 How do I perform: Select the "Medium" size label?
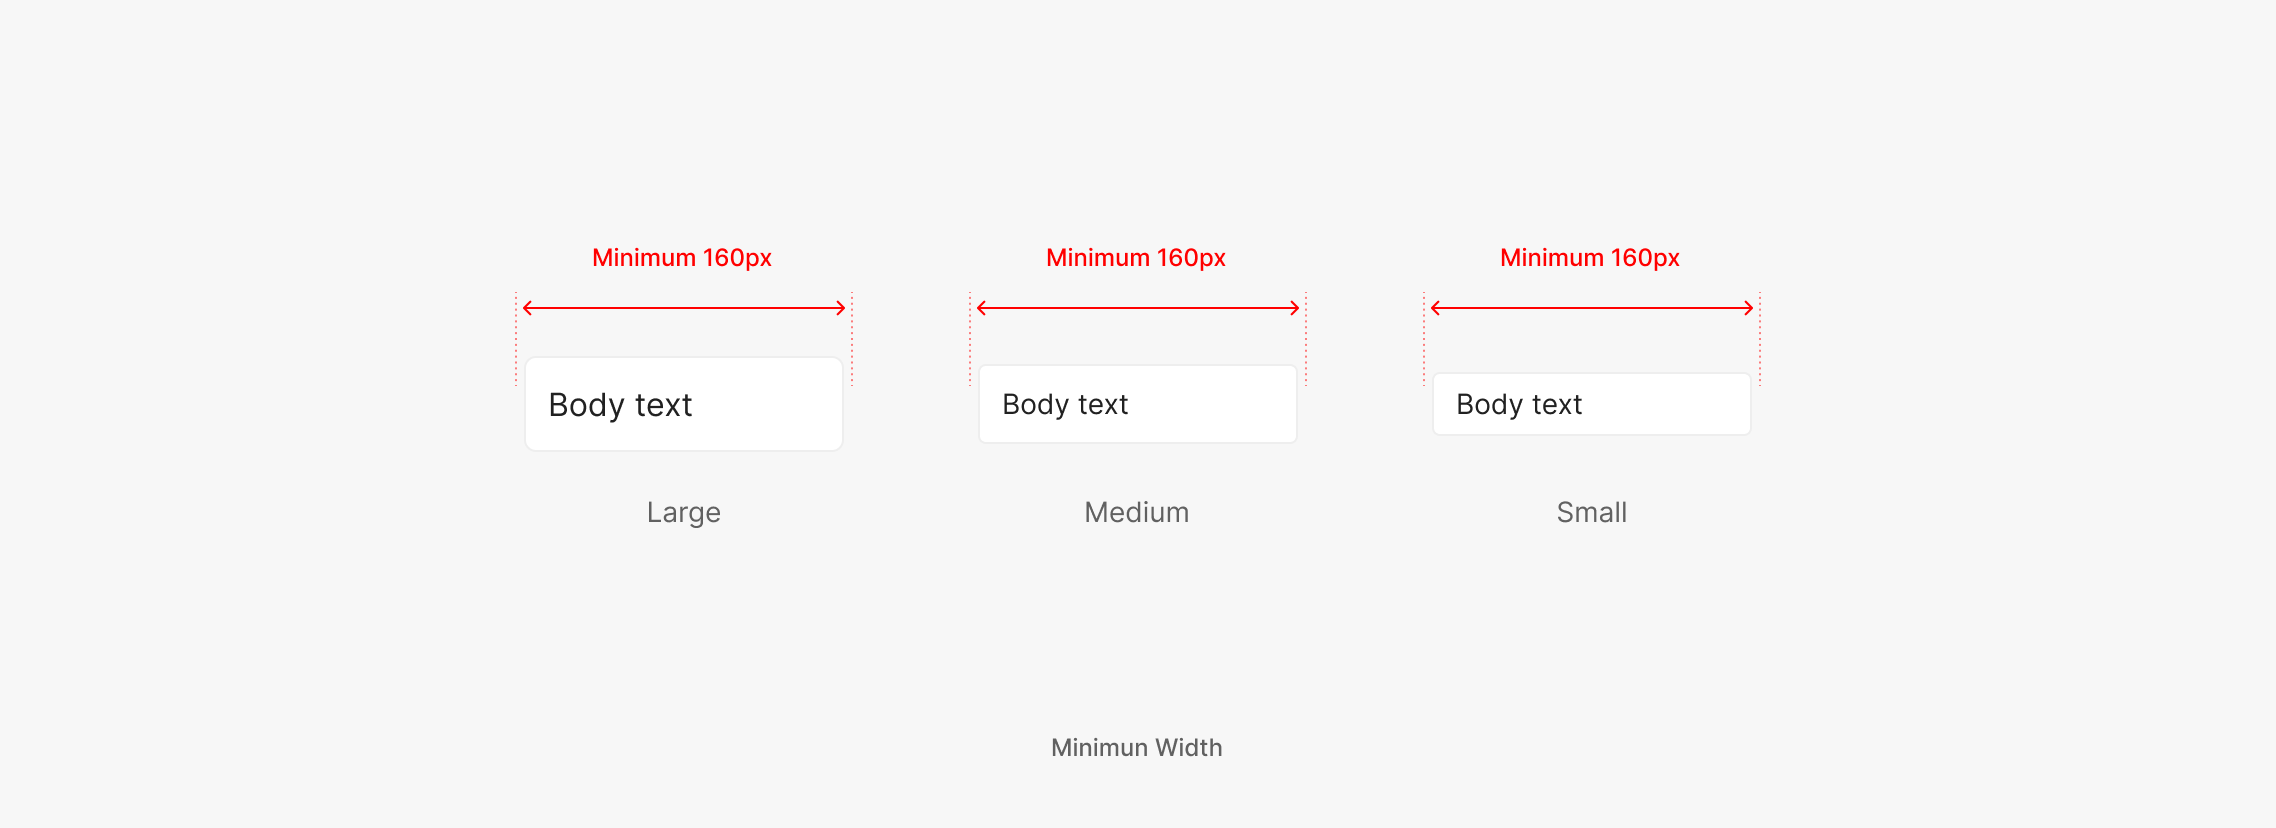pyautogui.click(x=1137, y=512)
